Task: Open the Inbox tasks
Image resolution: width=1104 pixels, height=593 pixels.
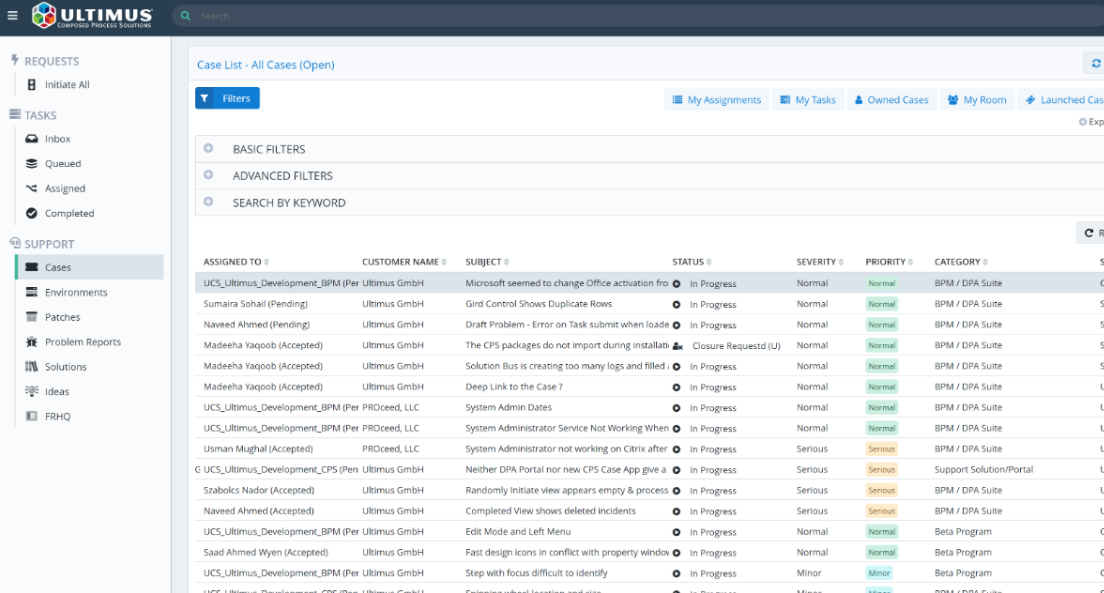Action: (x=58, y=139)
